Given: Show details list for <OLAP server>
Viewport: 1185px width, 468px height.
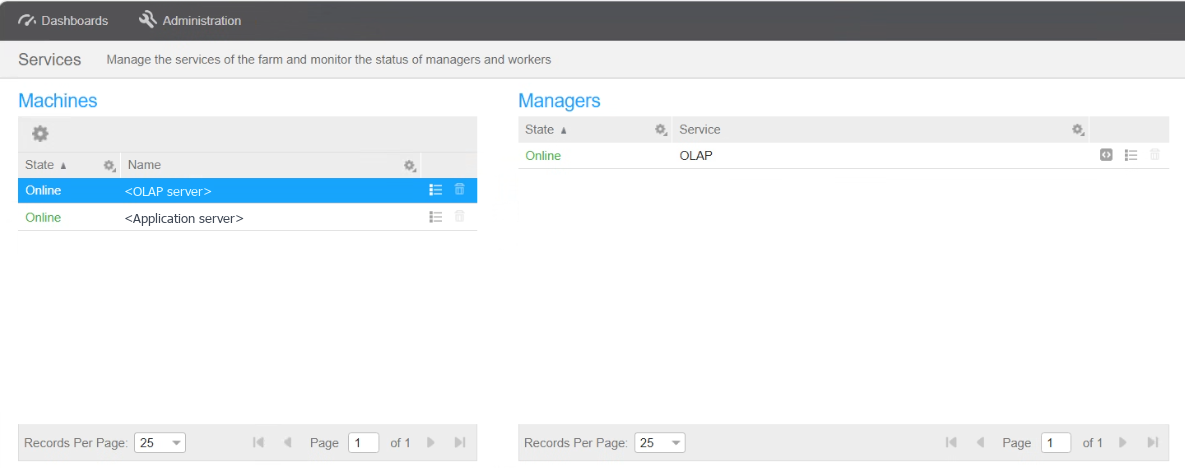Looking at the screenshot, I should (x=435, y=190).
